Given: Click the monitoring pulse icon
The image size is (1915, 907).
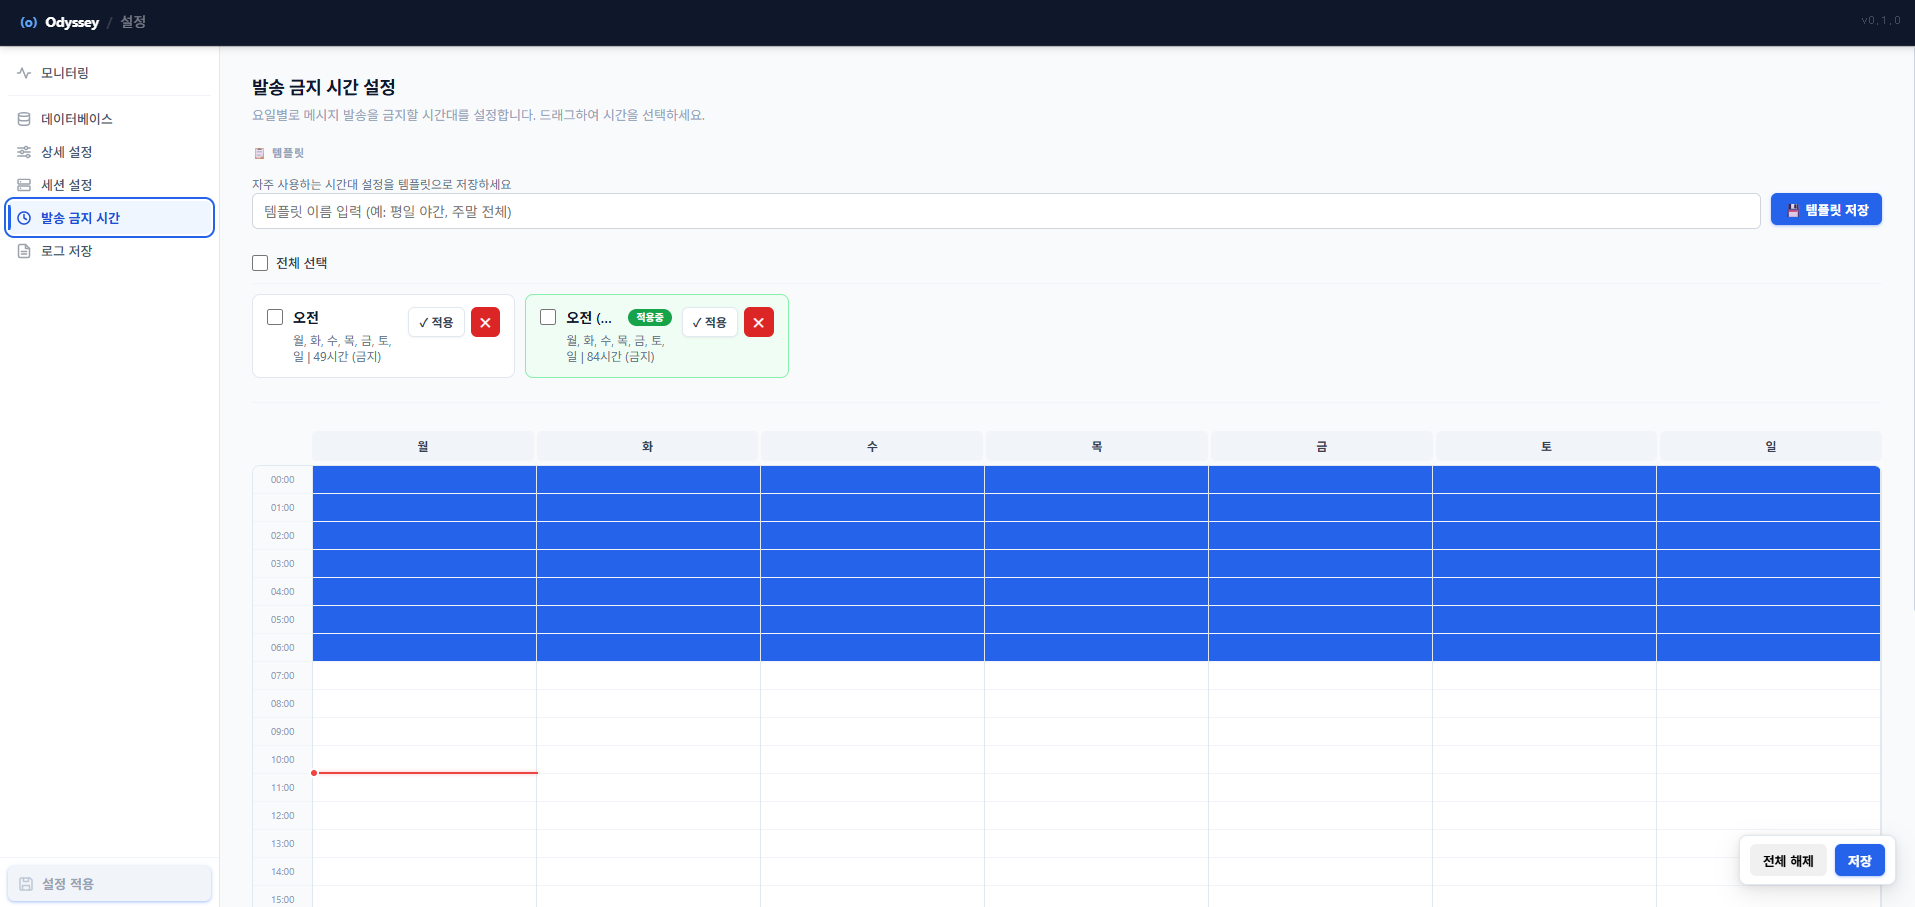Looking at the screenshot, I should pyautogui.click(x=24, y=73).
